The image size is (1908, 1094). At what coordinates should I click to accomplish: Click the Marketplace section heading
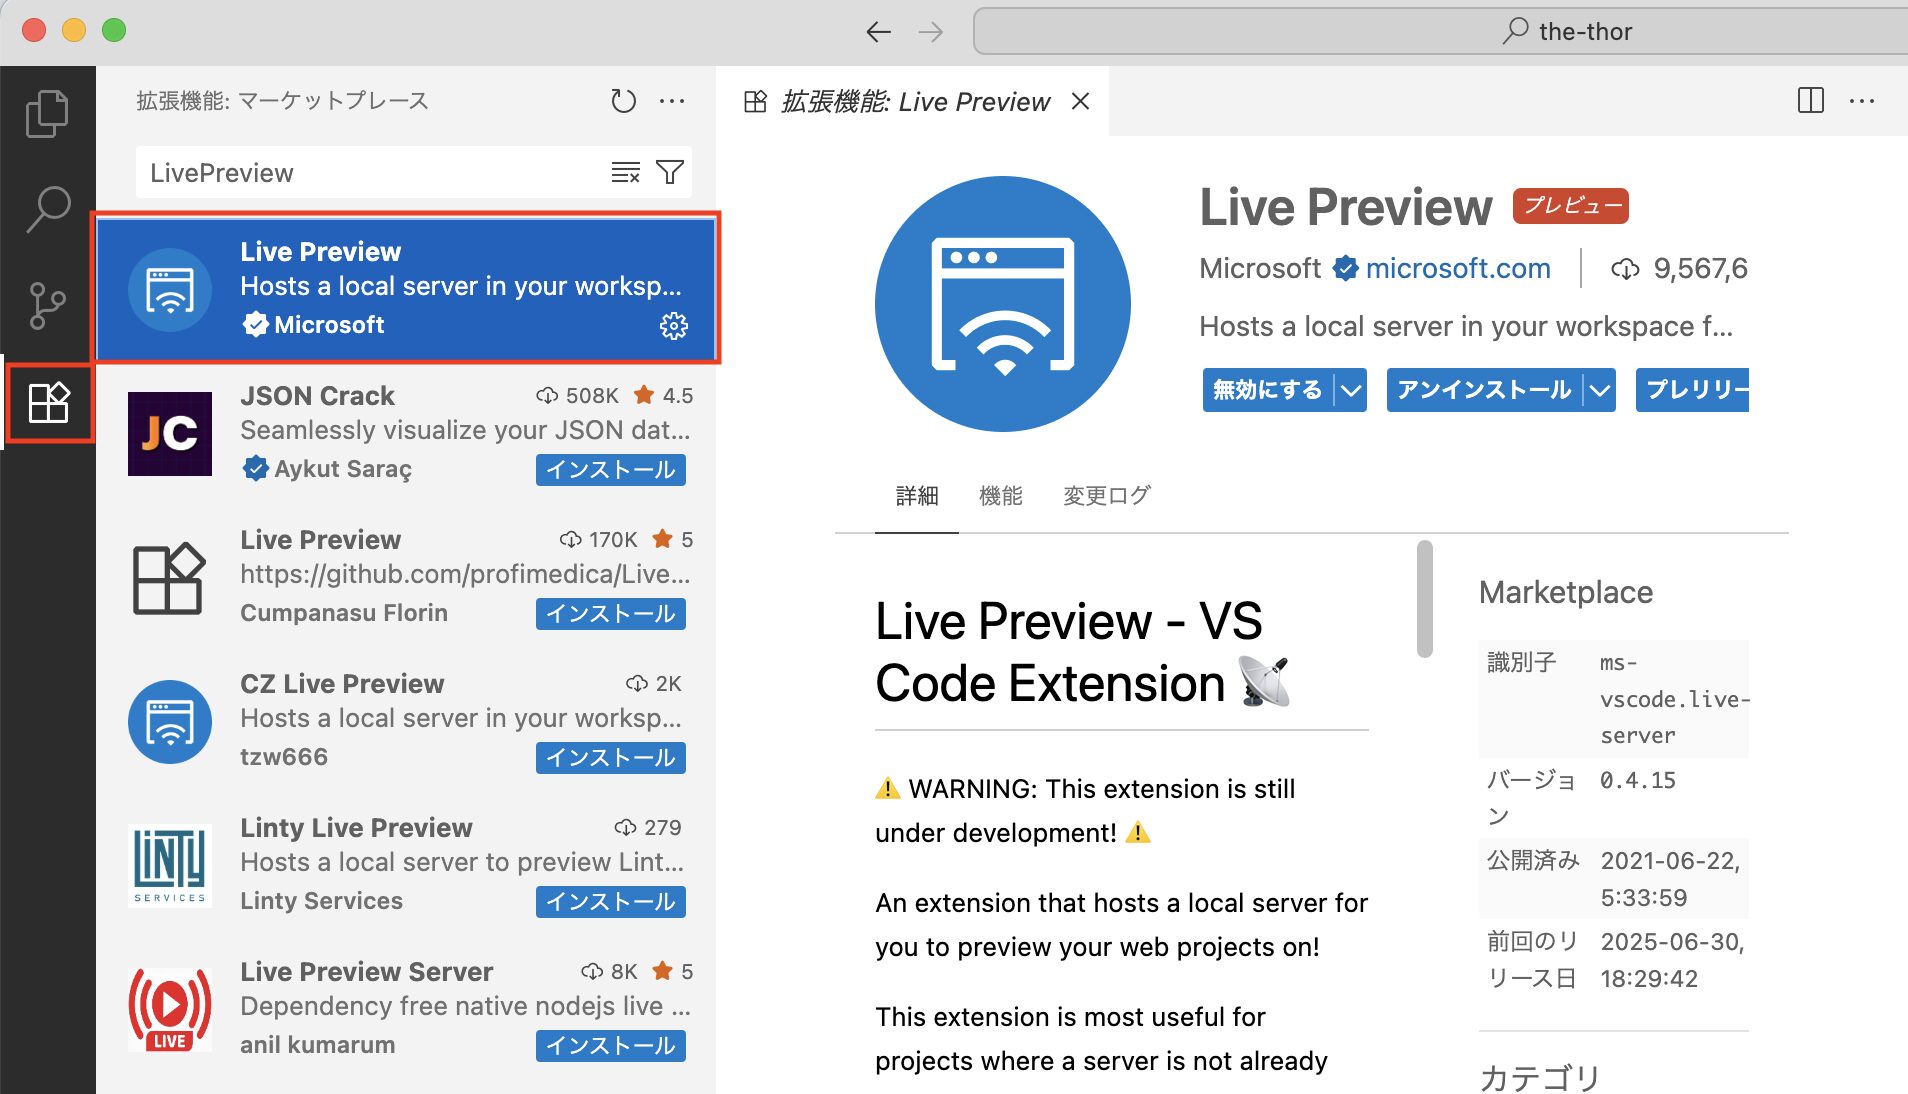[1565, 592]
